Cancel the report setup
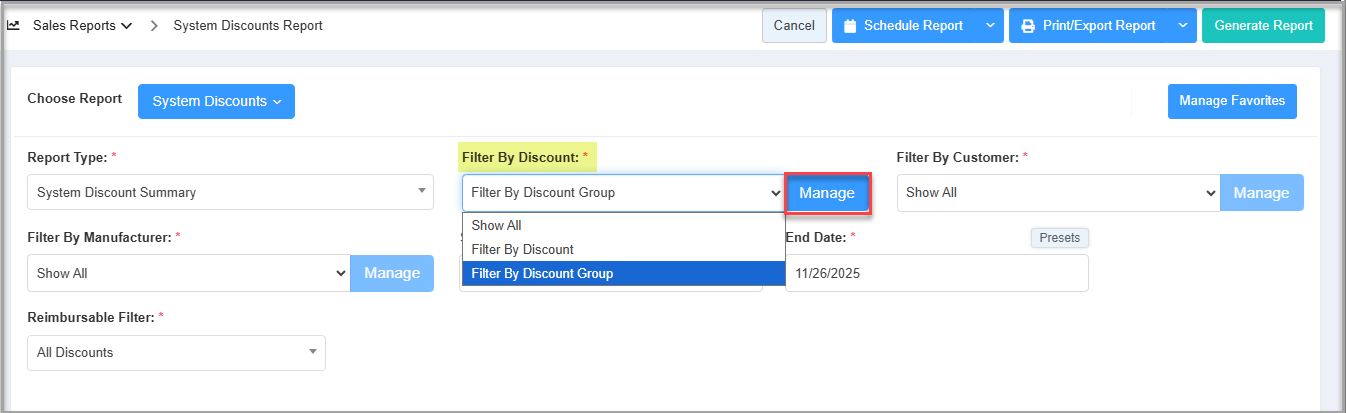 [x=794, y=26]
